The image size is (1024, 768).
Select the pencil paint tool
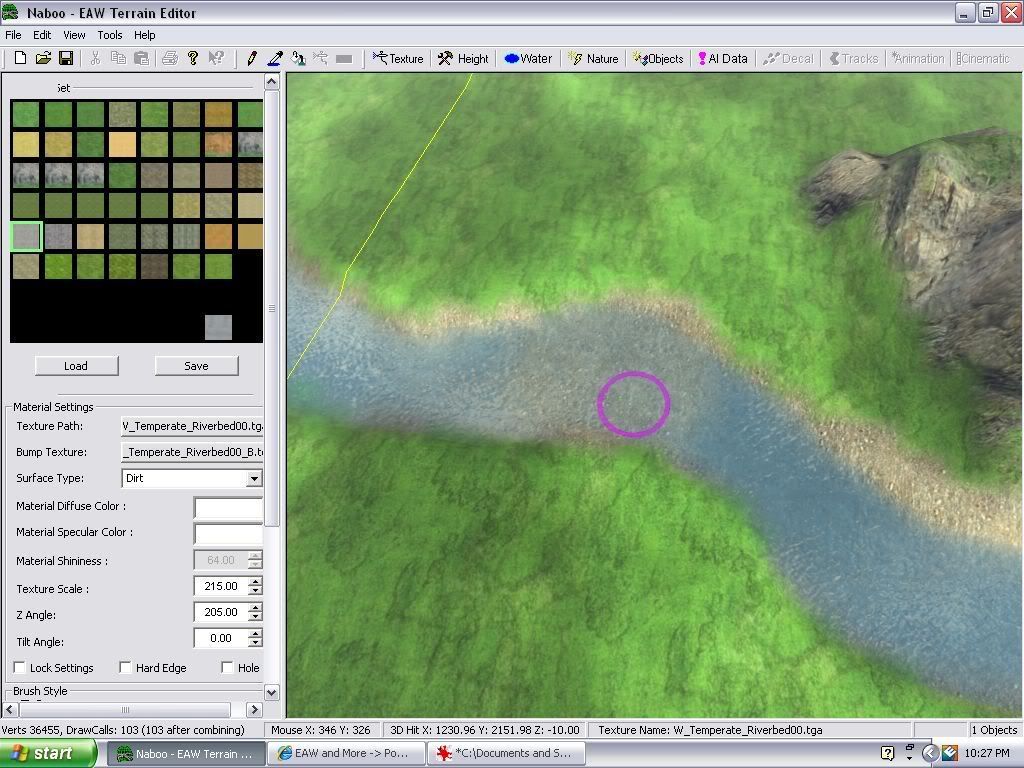251,58
